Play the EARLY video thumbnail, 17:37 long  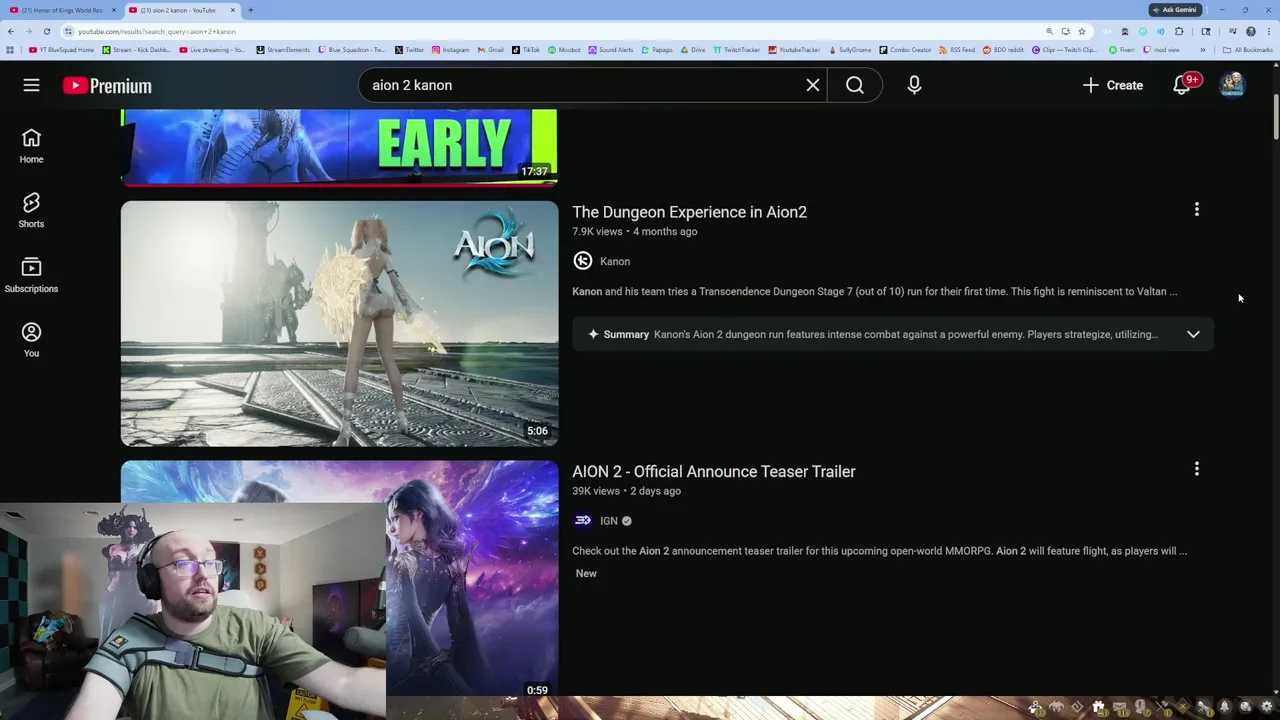(x=339, y=147)
